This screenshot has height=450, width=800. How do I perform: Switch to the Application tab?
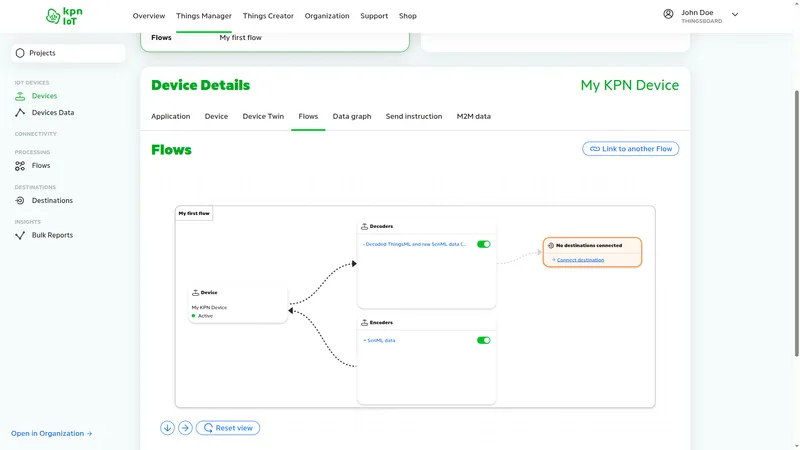[x=170, y=116]
